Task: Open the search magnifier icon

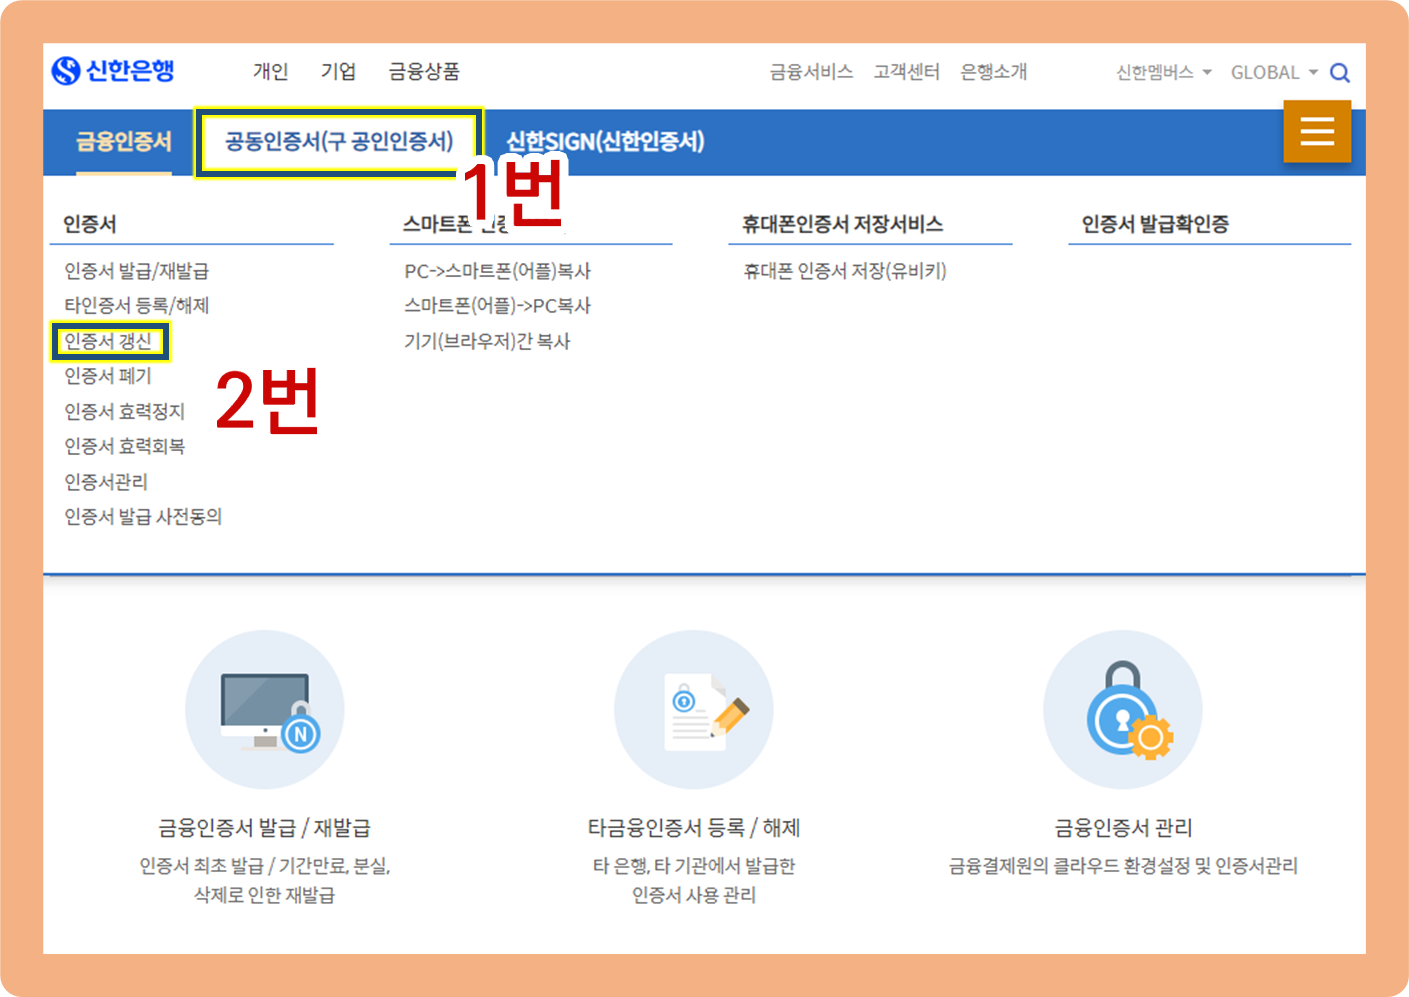Action: click(x=1340, y=73)
